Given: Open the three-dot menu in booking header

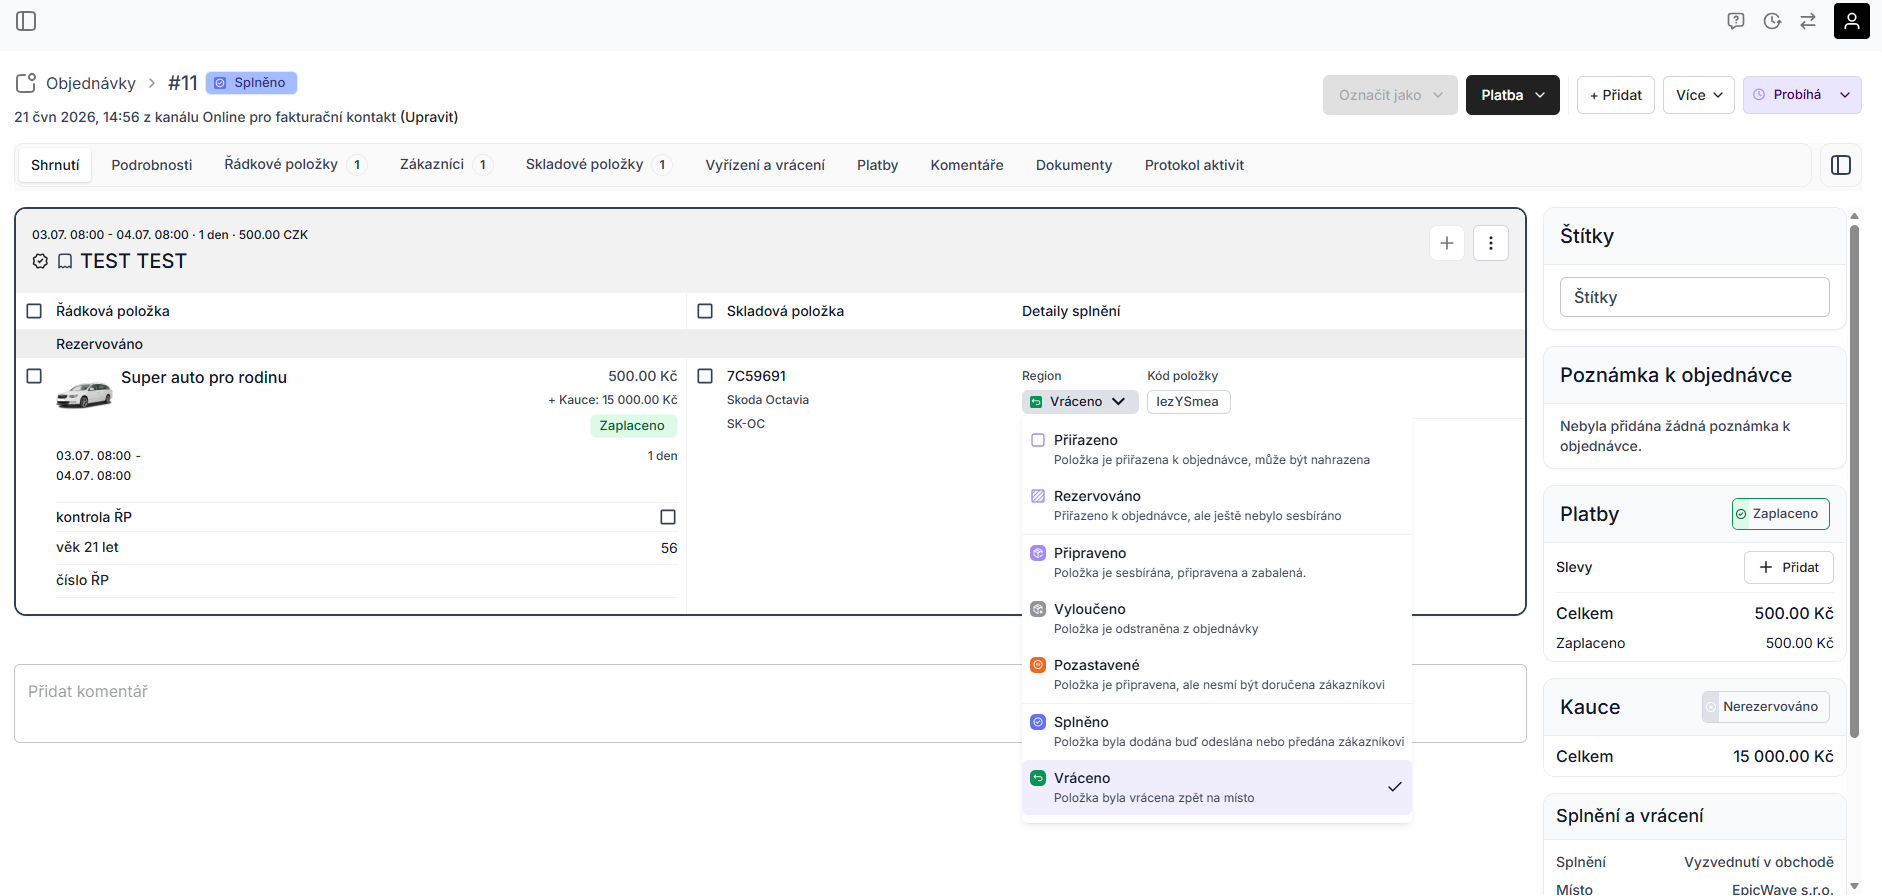Looking at the screenshot, I should click(1491, 243).
